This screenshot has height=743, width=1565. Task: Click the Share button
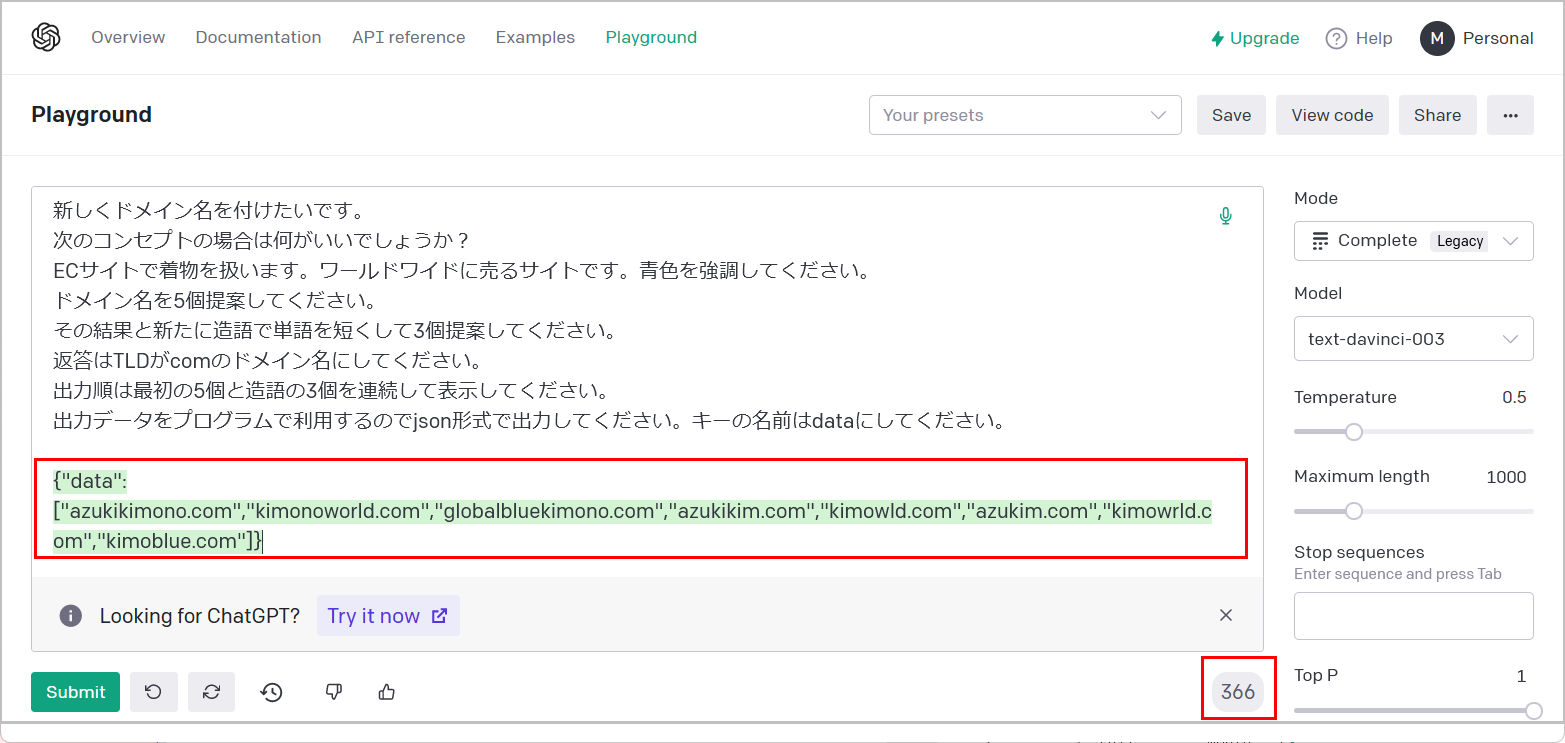(1437, 115)
